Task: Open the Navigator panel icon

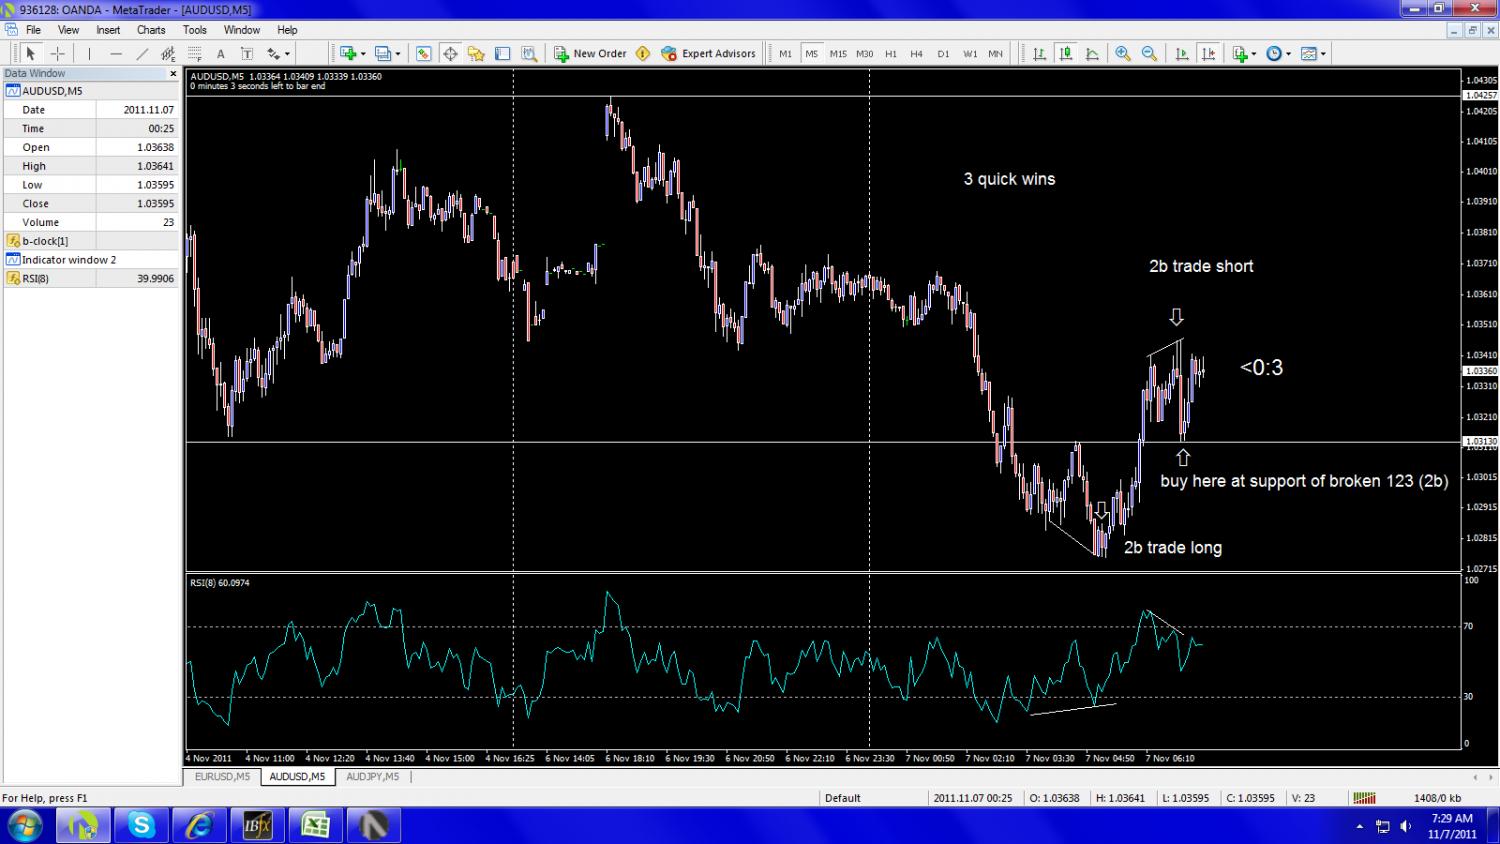Action: click(476, 53)
